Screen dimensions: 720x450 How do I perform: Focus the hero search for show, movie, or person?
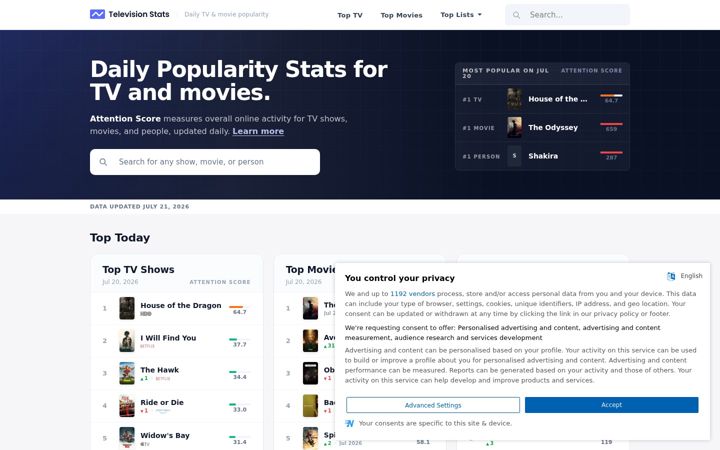[x=205, y=162]
